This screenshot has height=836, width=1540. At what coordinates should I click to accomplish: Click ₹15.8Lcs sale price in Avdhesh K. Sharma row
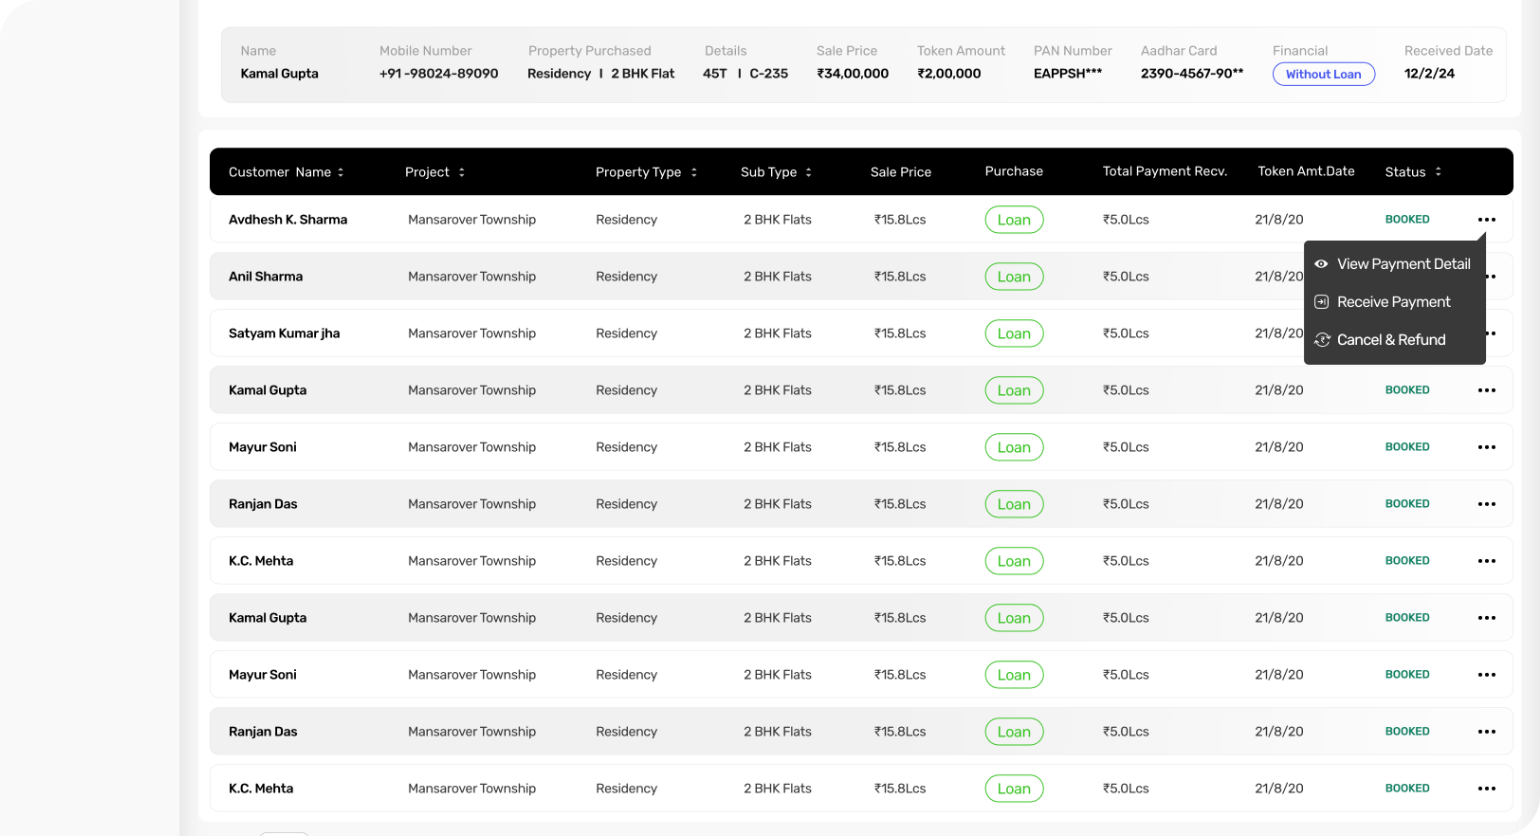[900, 220]
